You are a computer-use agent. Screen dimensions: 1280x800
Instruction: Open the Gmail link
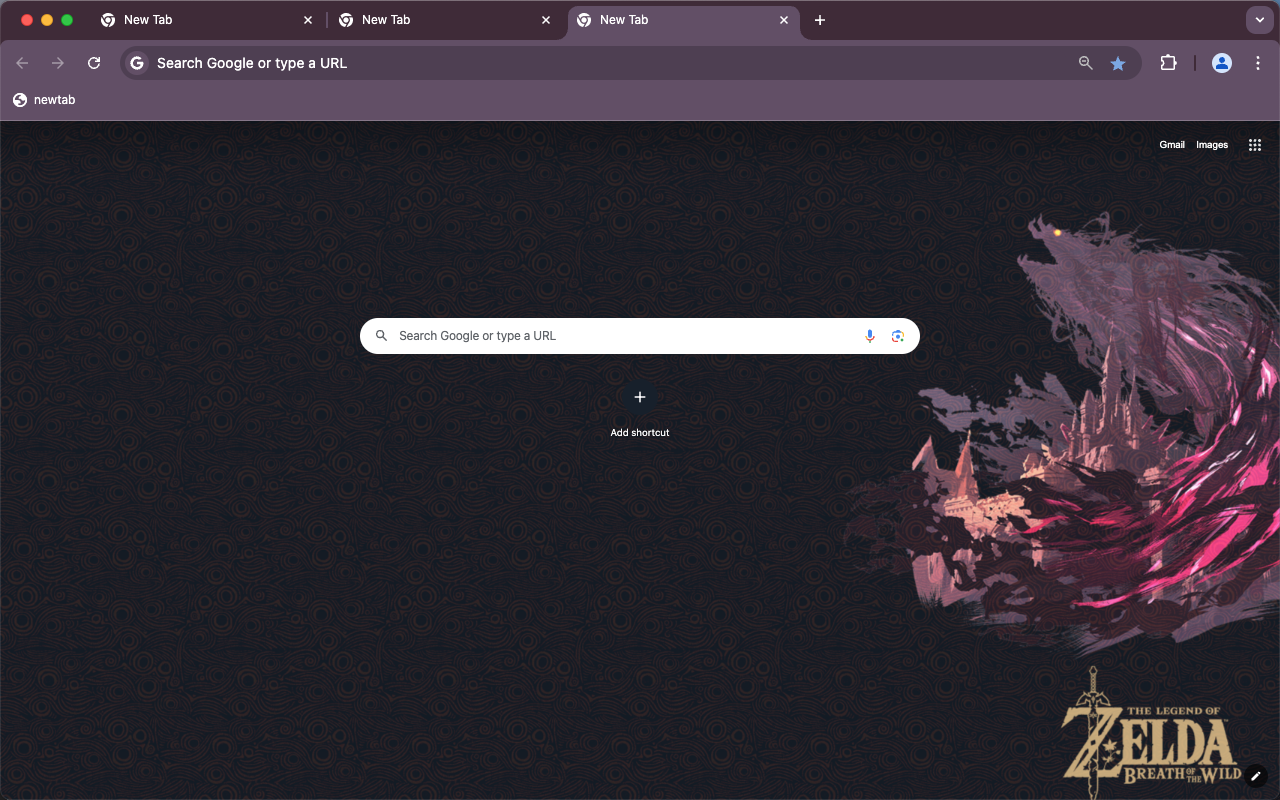point(1172,145)
